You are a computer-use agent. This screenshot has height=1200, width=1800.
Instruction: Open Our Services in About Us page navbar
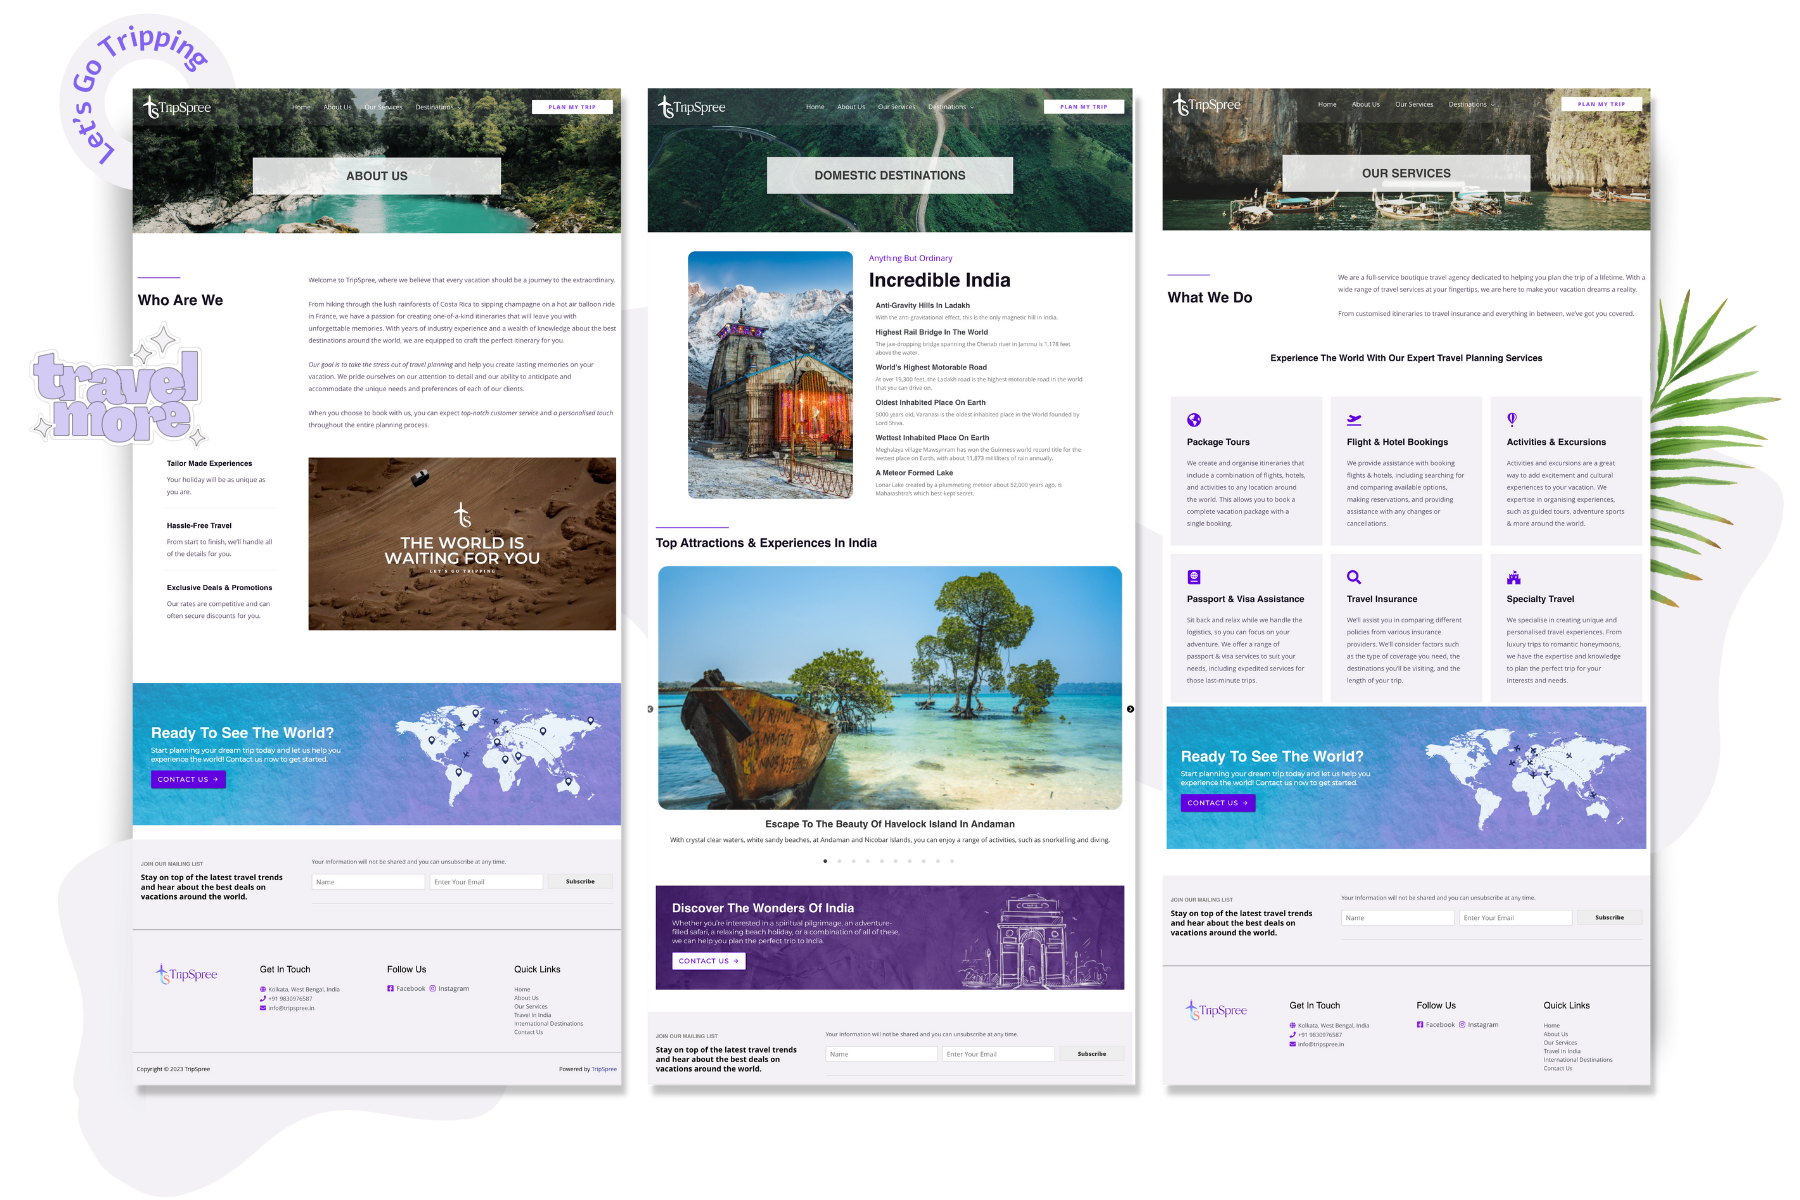coord(383,107)
